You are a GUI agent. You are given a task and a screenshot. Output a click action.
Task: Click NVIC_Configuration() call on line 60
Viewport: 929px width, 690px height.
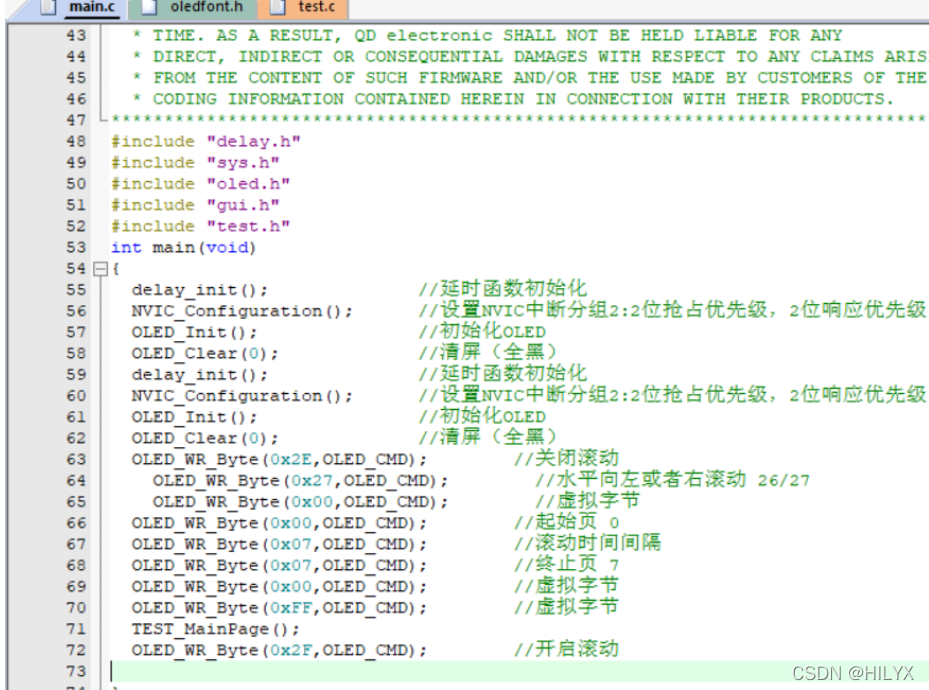242,396
